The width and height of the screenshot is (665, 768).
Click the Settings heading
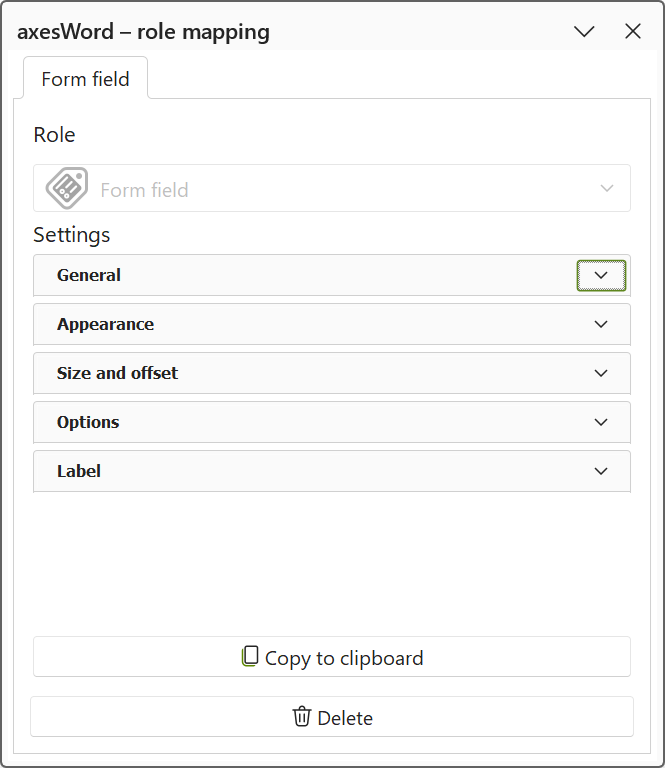pos(71,235)
